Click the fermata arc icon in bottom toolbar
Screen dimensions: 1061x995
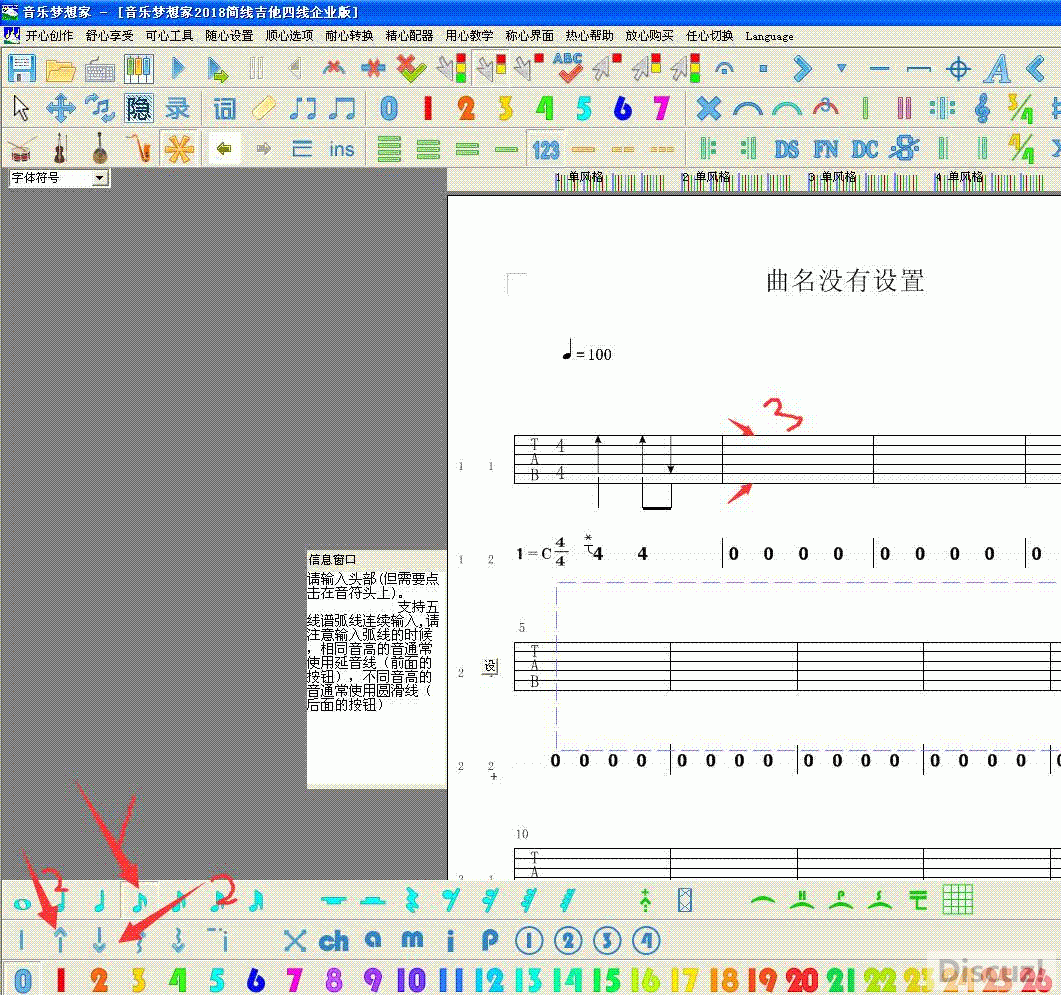point(763,900)
